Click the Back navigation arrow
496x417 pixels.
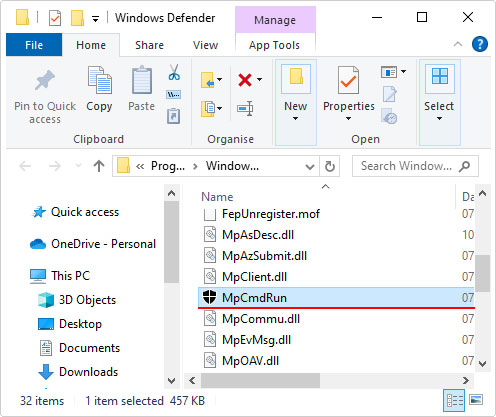click(x=25, y=166)
